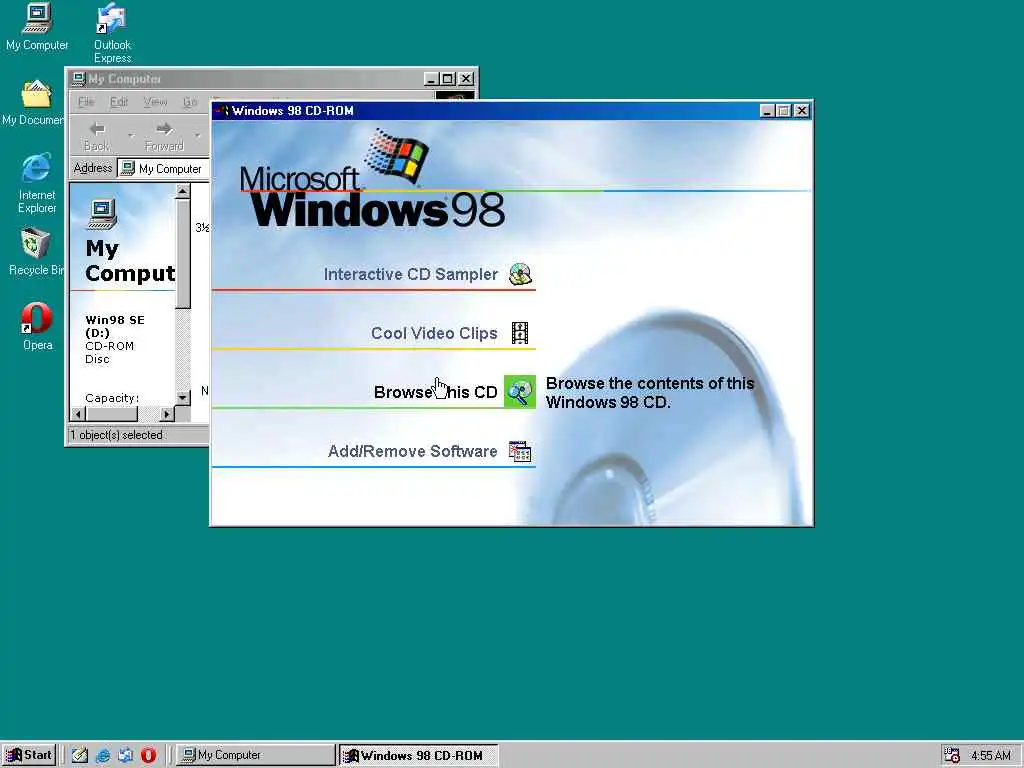Click the My Computer icon in the info pane
The image size is (1024, 768).
coord(102,214)
